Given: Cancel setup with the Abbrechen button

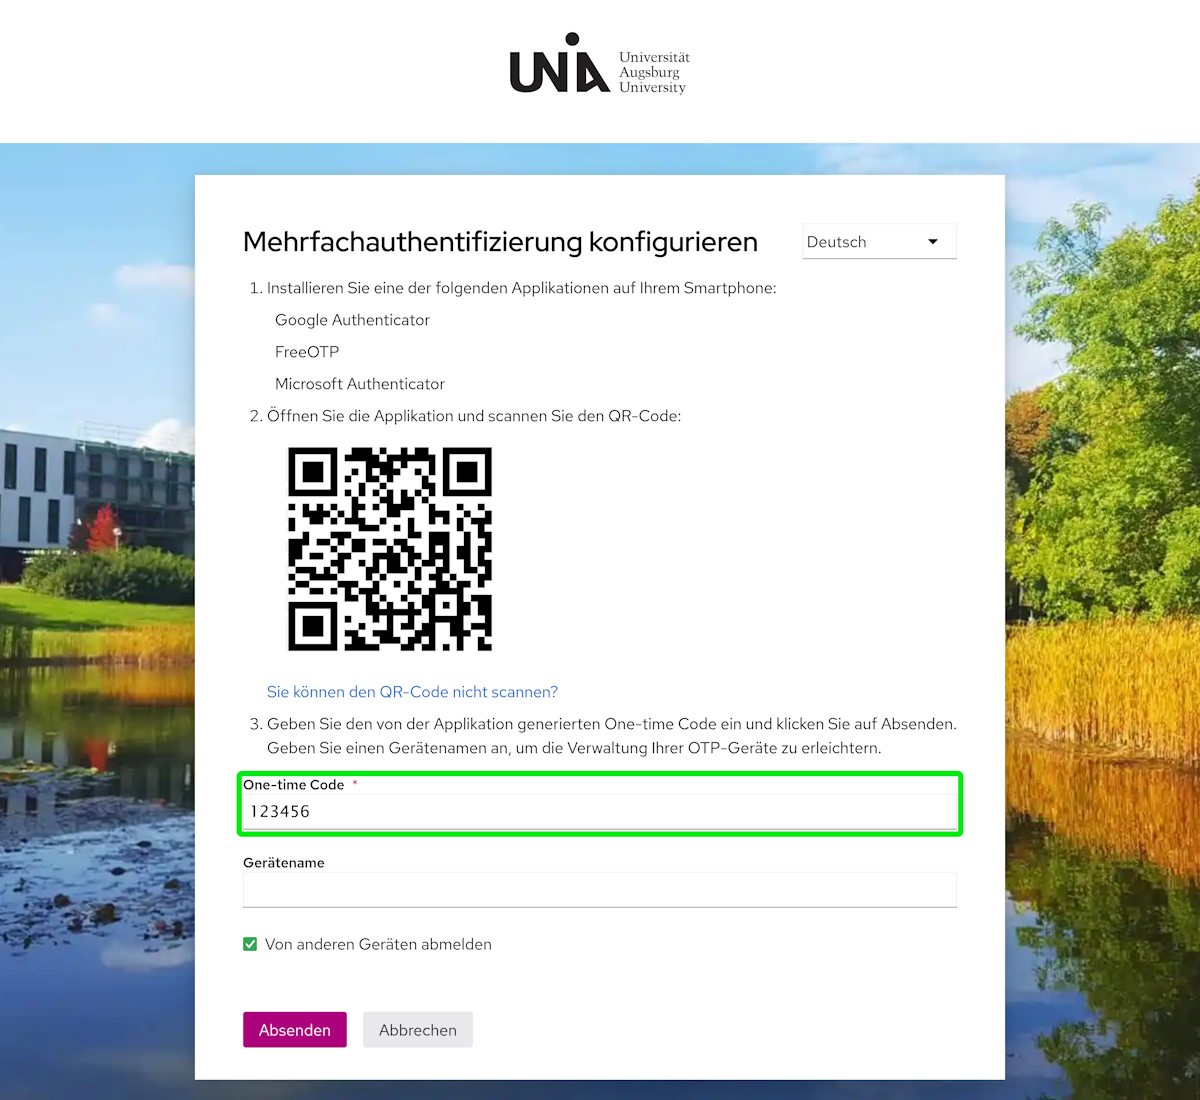Looking at the screenshot, I should coord(418,1030).
